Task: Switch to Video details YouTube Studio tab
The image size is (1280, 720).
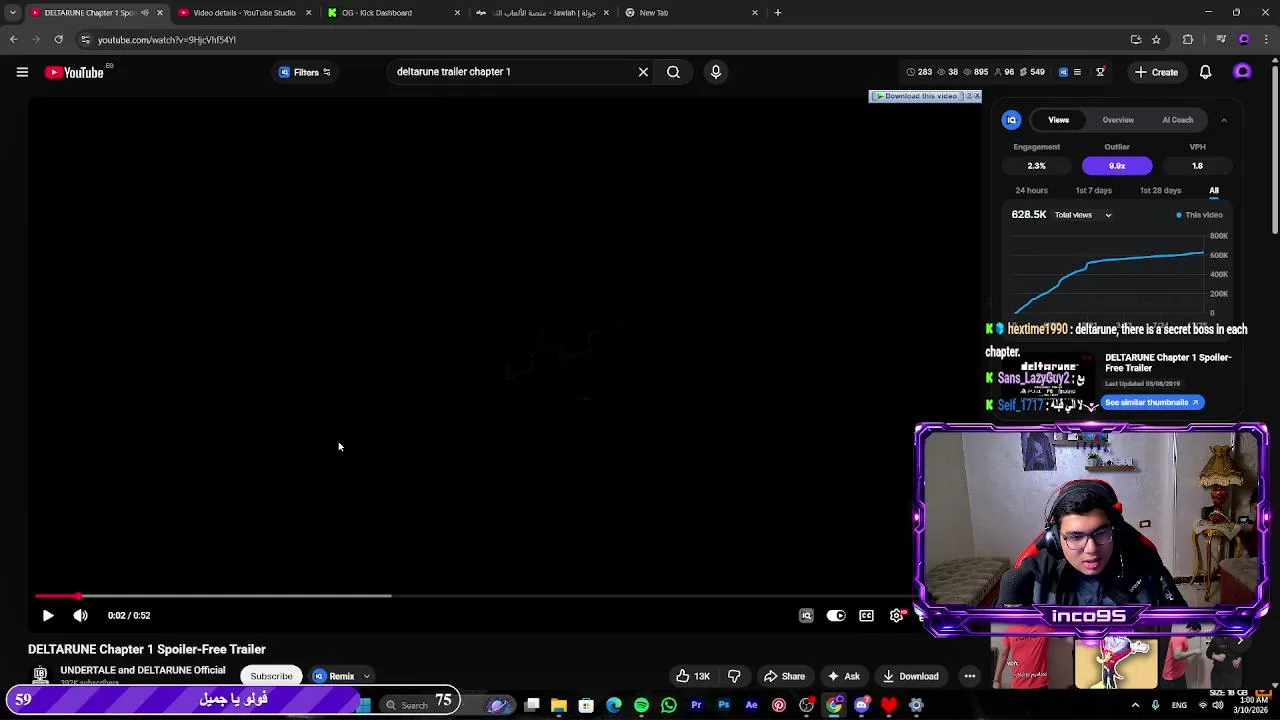Action: pyautogui.click(x=243, y=13)
